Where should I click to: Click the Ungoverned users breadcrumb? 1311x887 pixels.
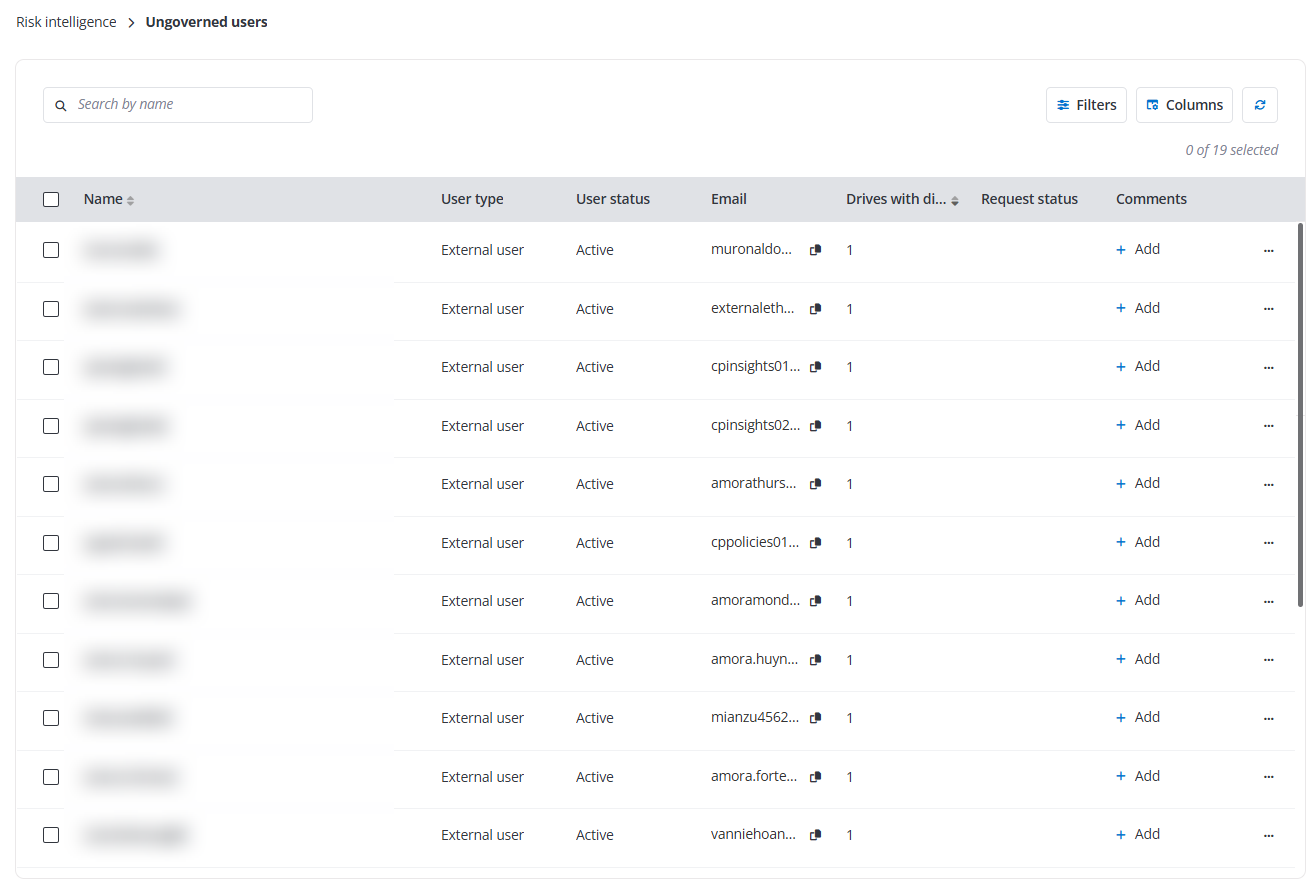point(206,22)
